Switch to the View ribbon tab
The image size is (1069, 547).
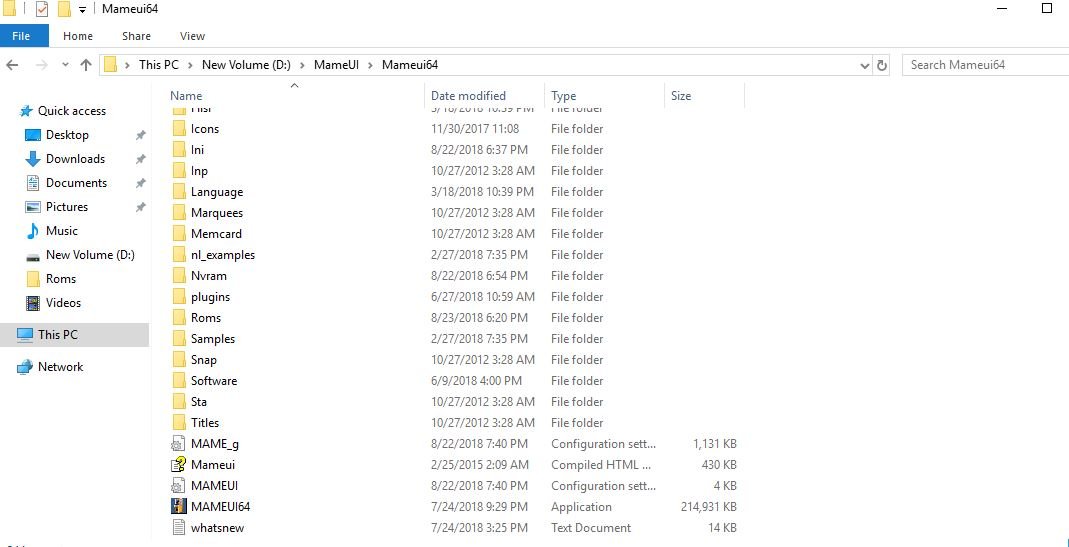[192, 36]
